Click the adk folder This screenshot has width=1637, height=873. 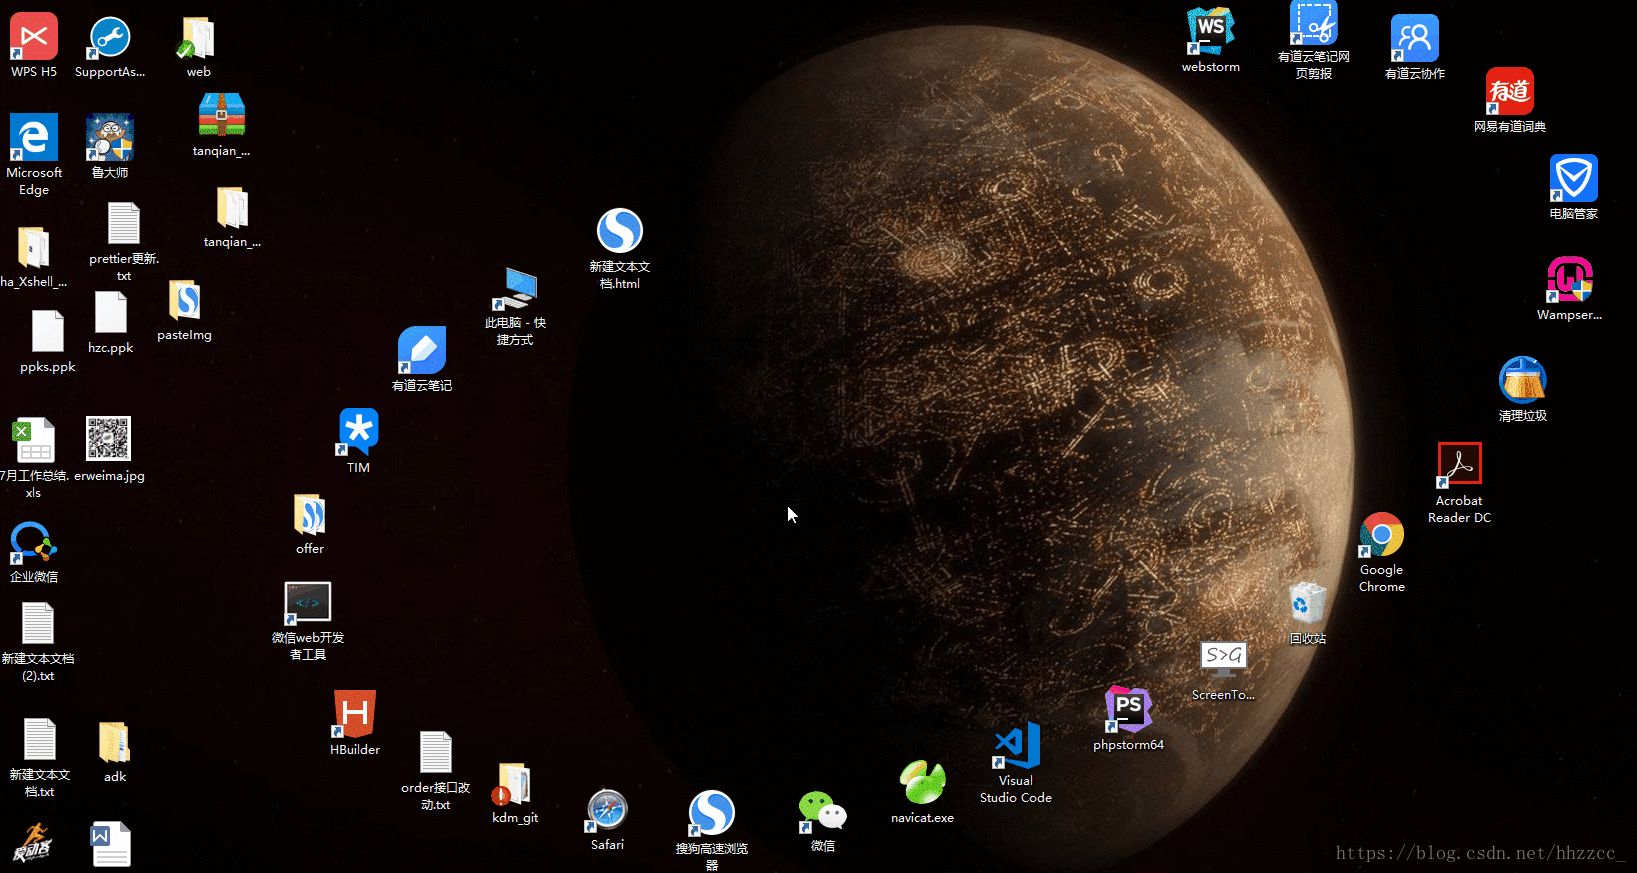coord(114,743)
